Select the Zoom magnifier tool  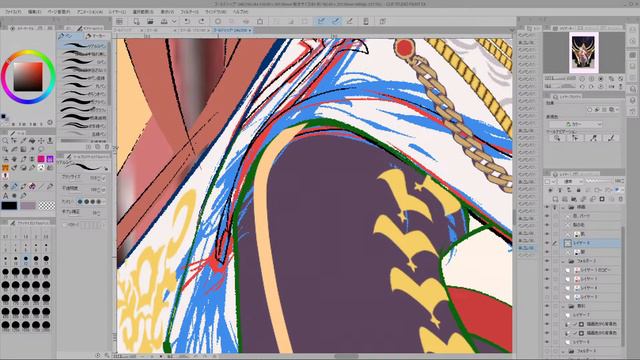tap(5, 140)
